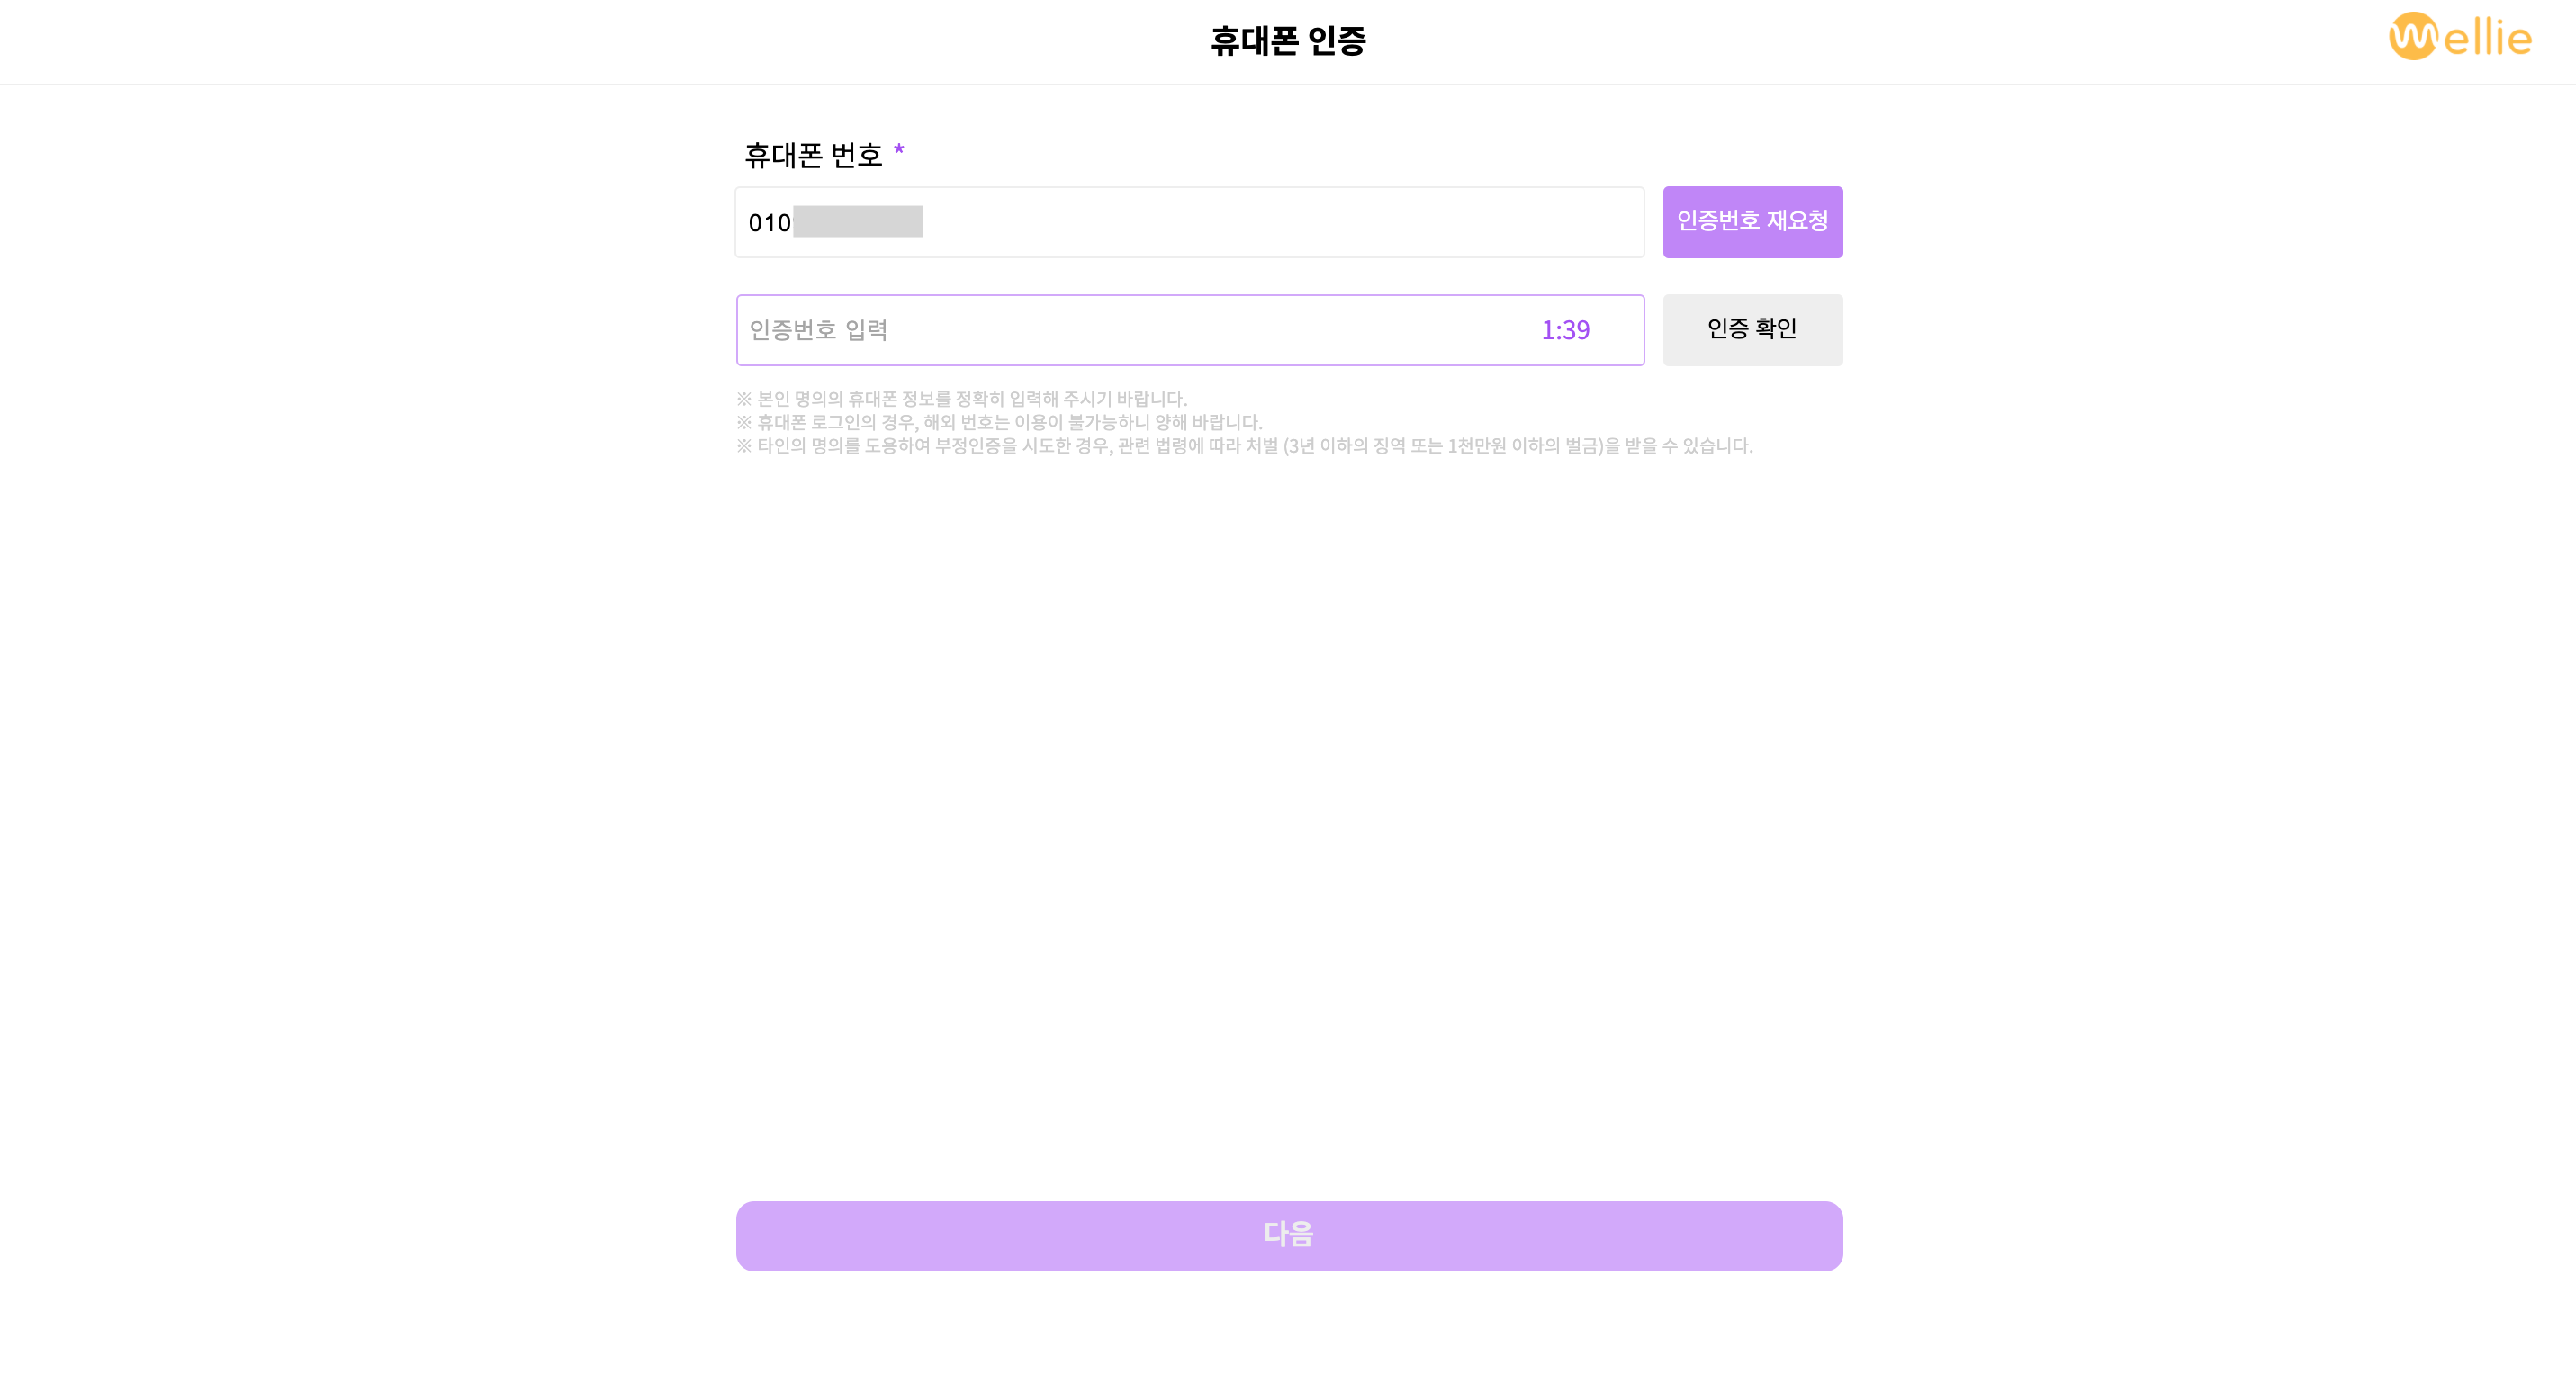
Task: Click the required-field asterisk next to 휴대폰 번호
Action: click(x=902, y=150)
